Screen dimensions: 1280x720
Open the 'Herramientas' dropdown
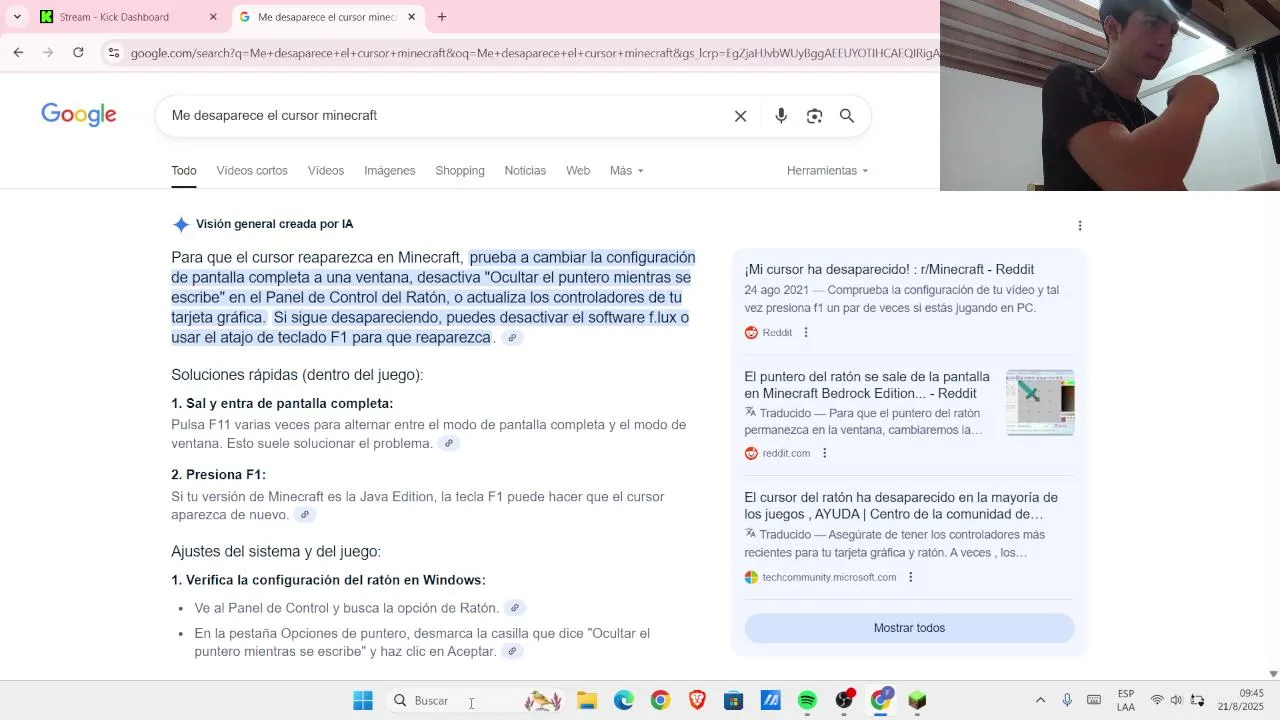pyautogui.click(x=827, y=171)
